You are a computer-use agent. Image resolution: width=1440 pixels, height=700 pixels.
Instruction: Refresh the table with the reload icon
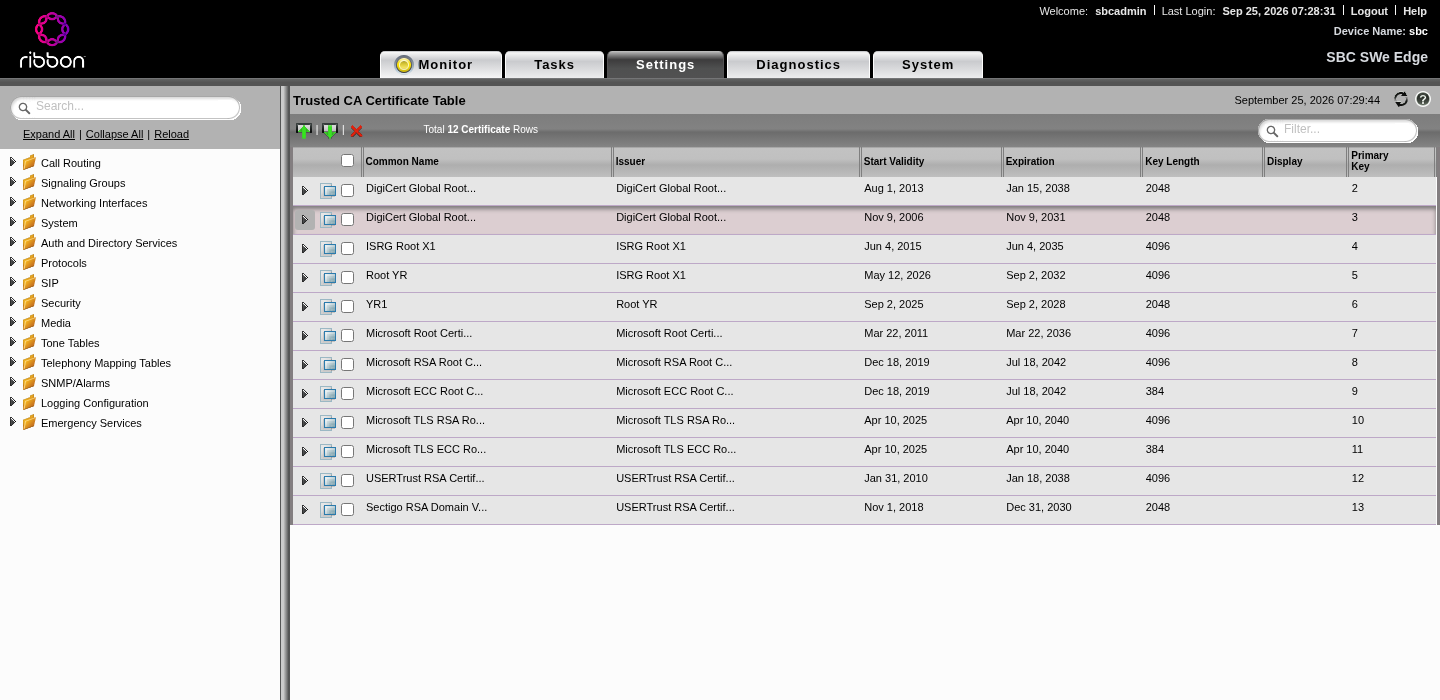pos(1401,99)
